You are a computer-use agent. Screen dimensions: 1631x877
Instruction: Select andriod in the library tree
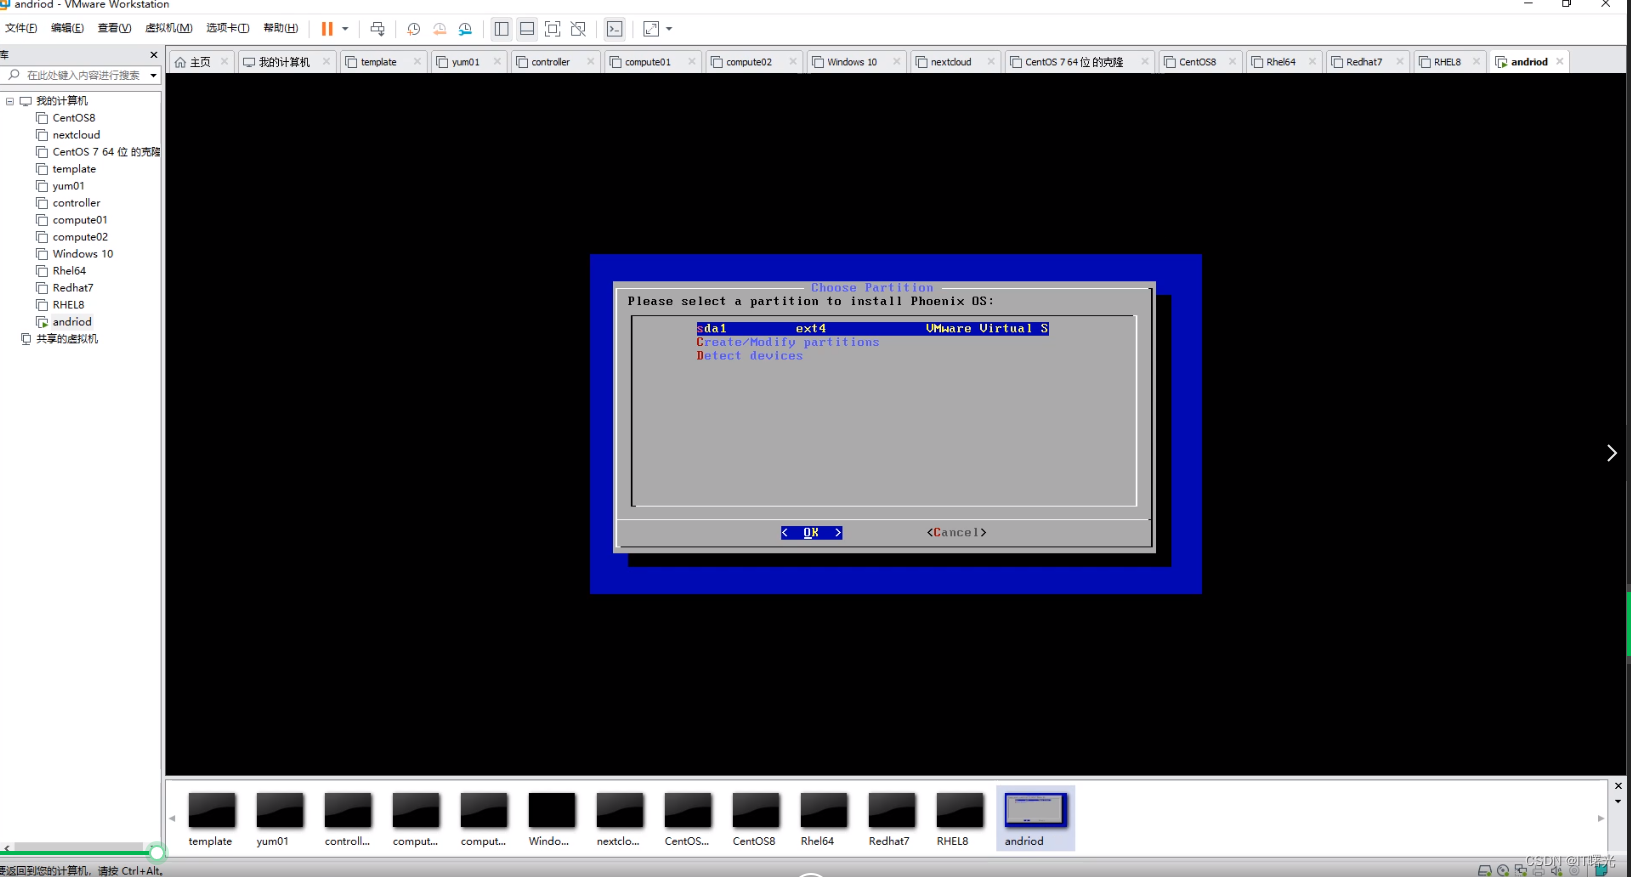[72, 322]
